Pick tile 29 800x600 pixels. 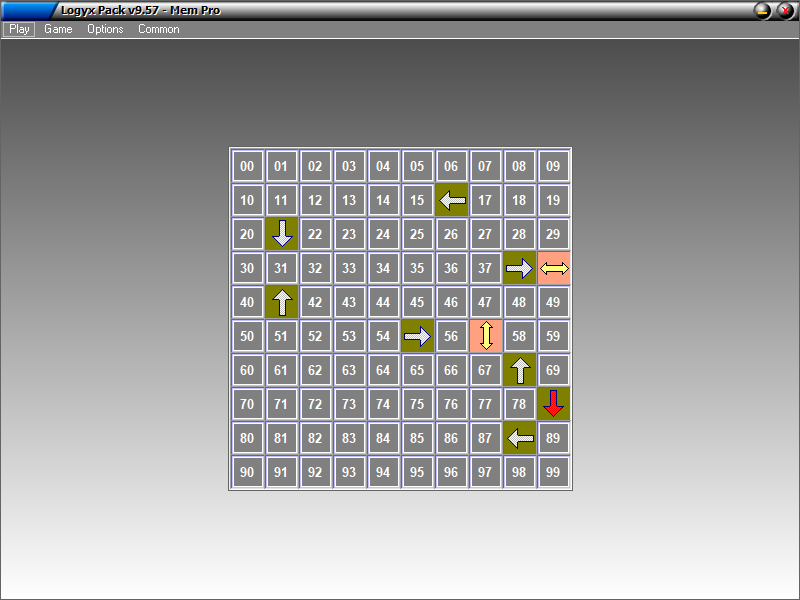[x=554, y=234]
